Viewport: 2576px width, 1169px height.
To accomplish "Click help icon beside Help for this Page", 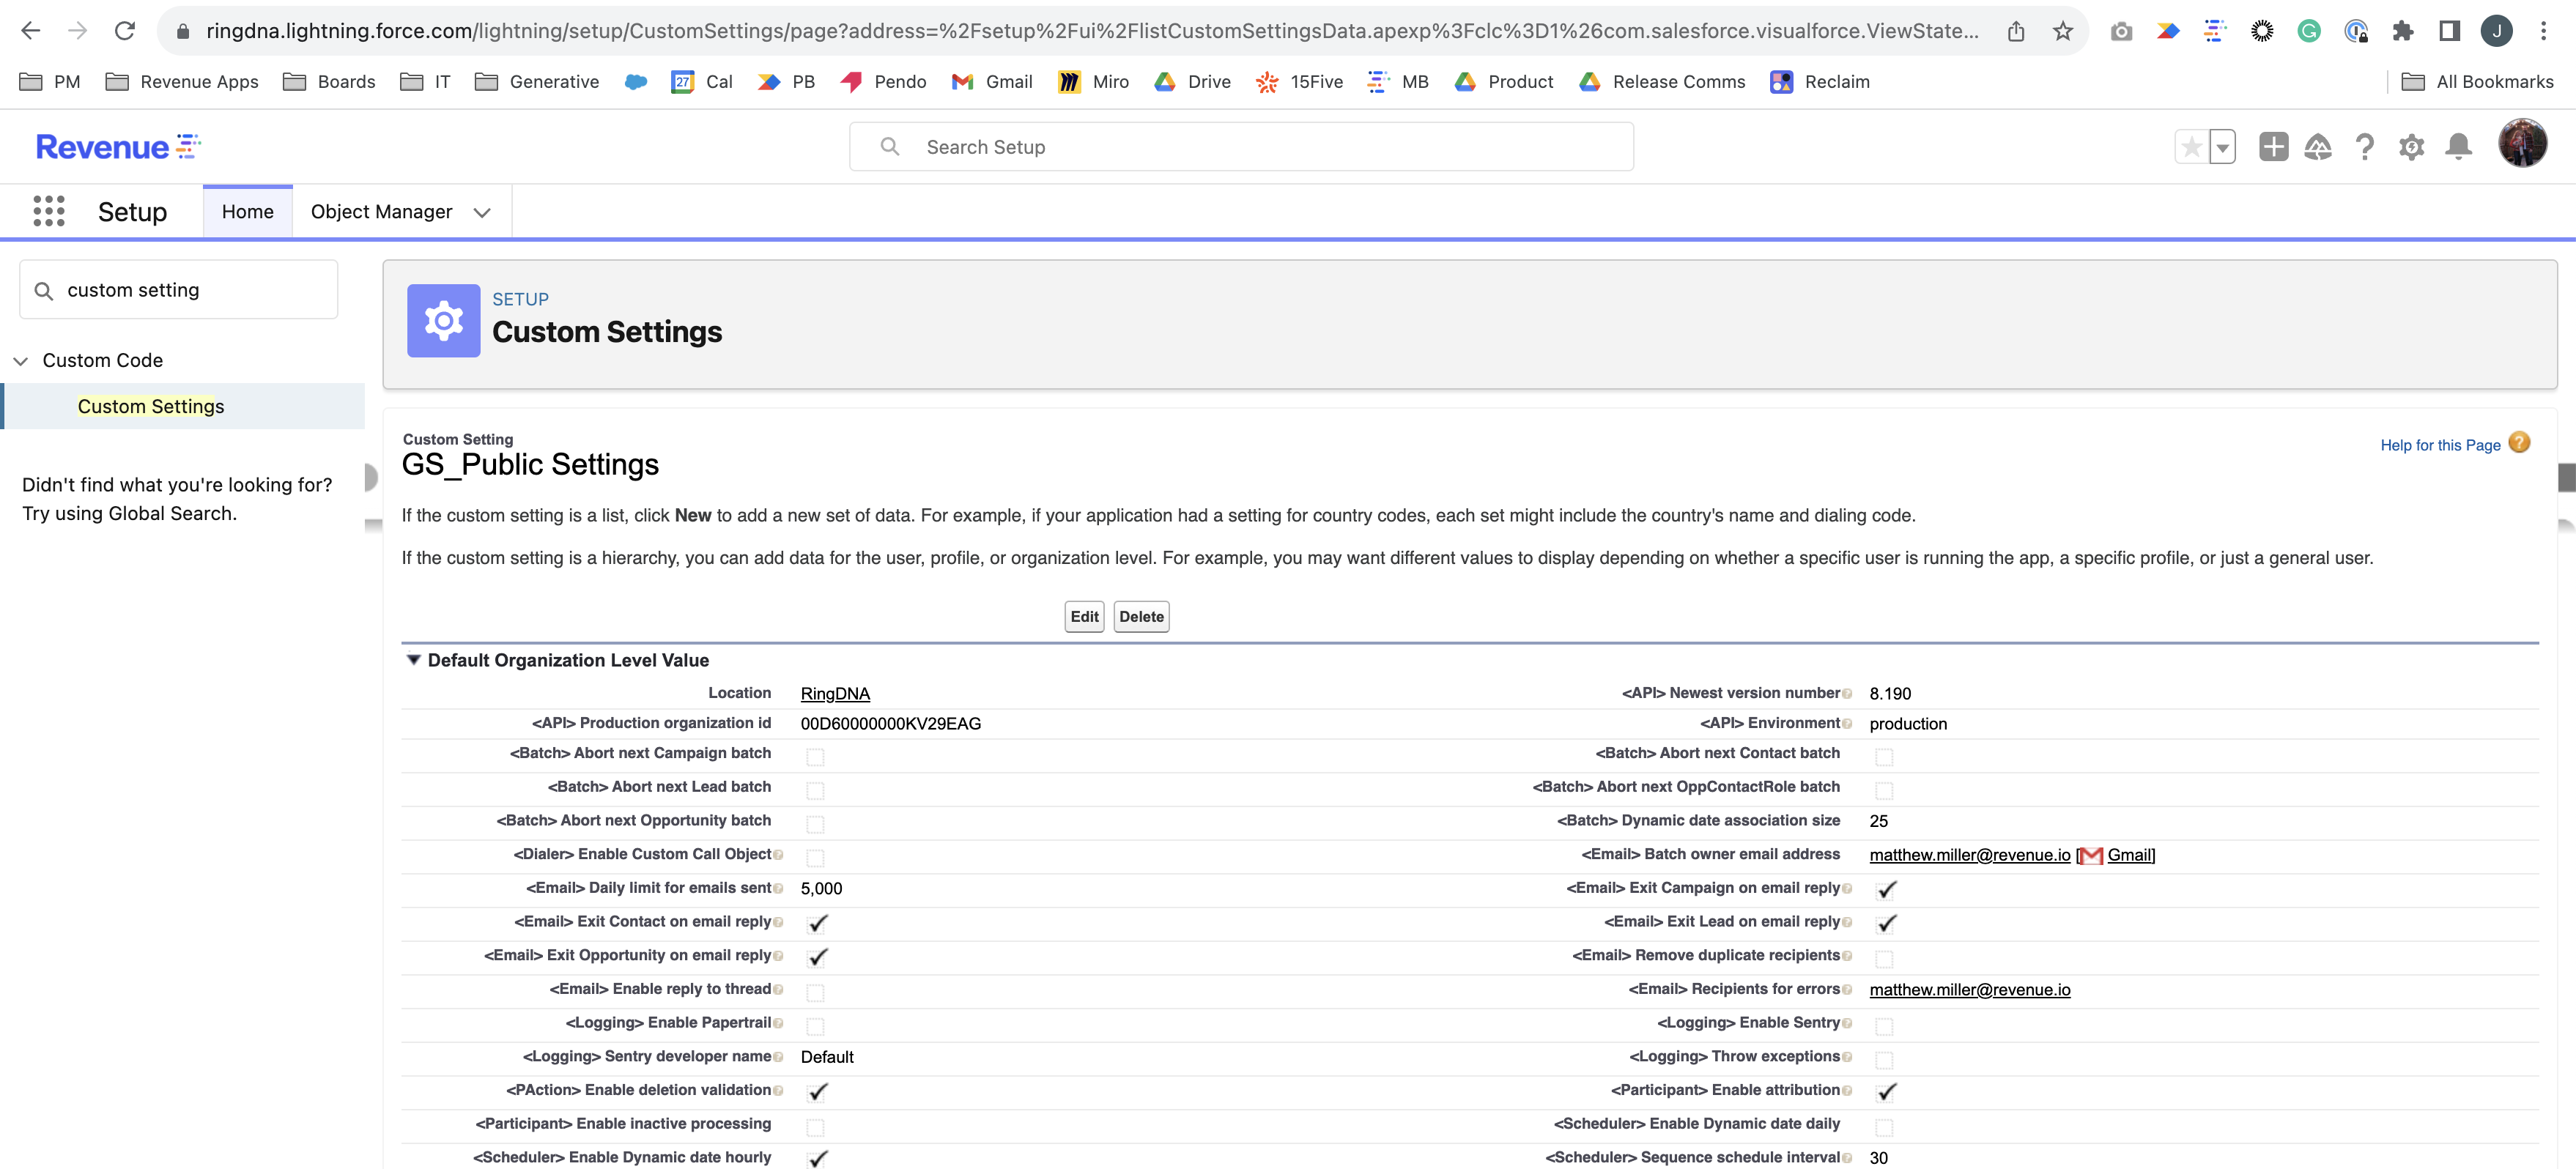I will (x=2519, y=442).
